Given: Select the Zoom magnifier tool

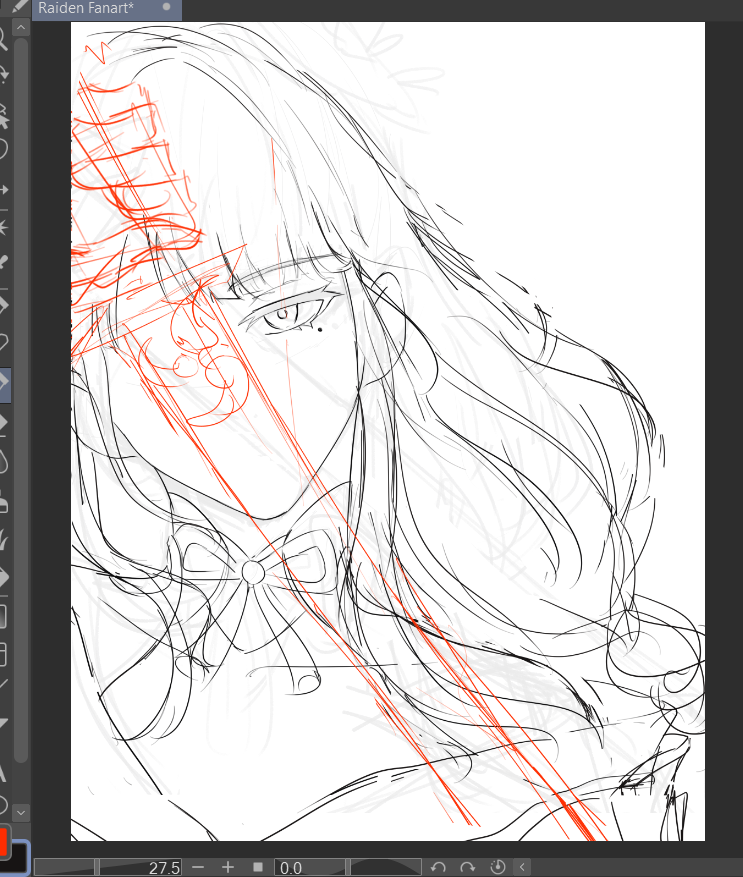Looking at the screenshot, I should click(x=3, y=40).
